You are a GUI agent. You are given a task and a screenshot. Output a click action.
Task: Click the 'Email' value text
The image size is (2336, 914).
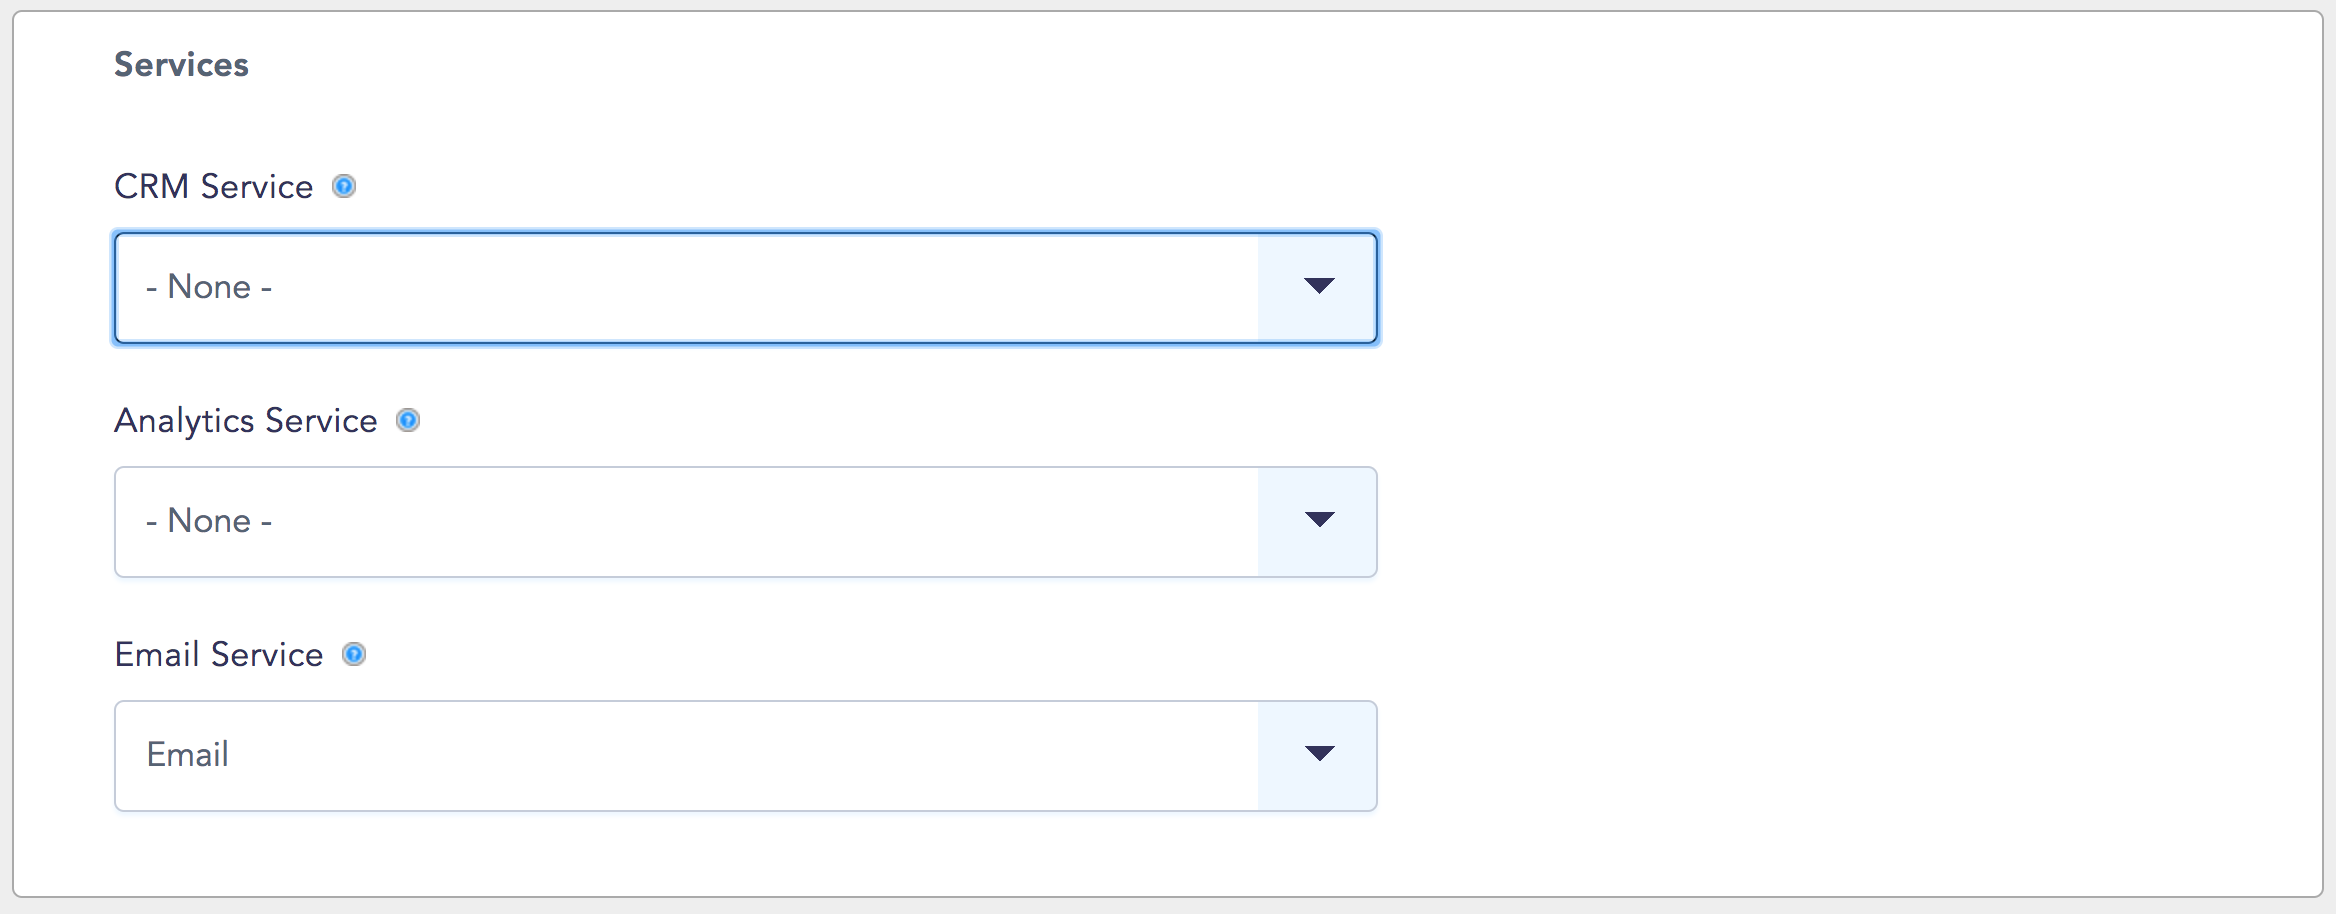188,754
